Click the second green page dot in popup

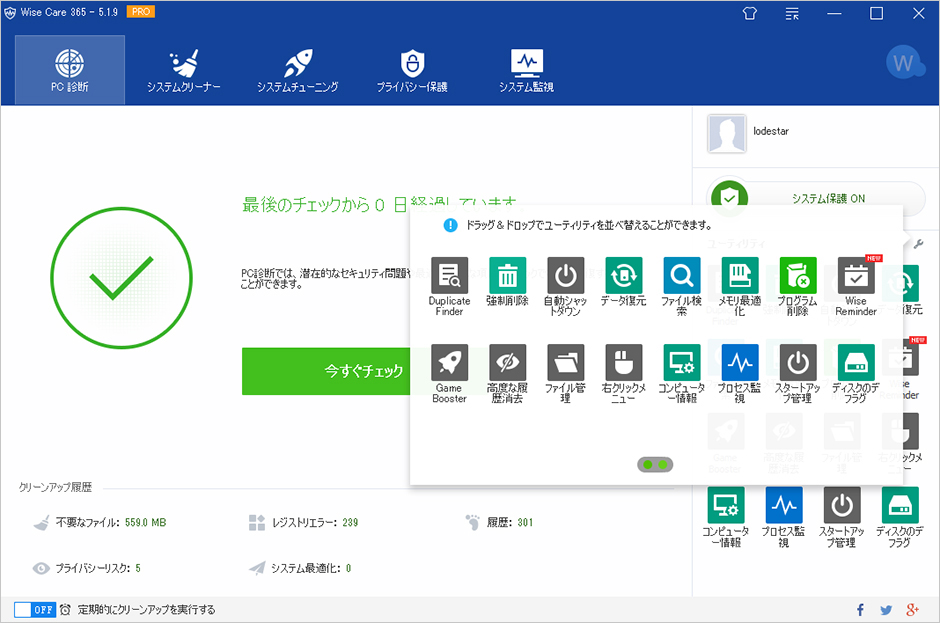point(662,465)
